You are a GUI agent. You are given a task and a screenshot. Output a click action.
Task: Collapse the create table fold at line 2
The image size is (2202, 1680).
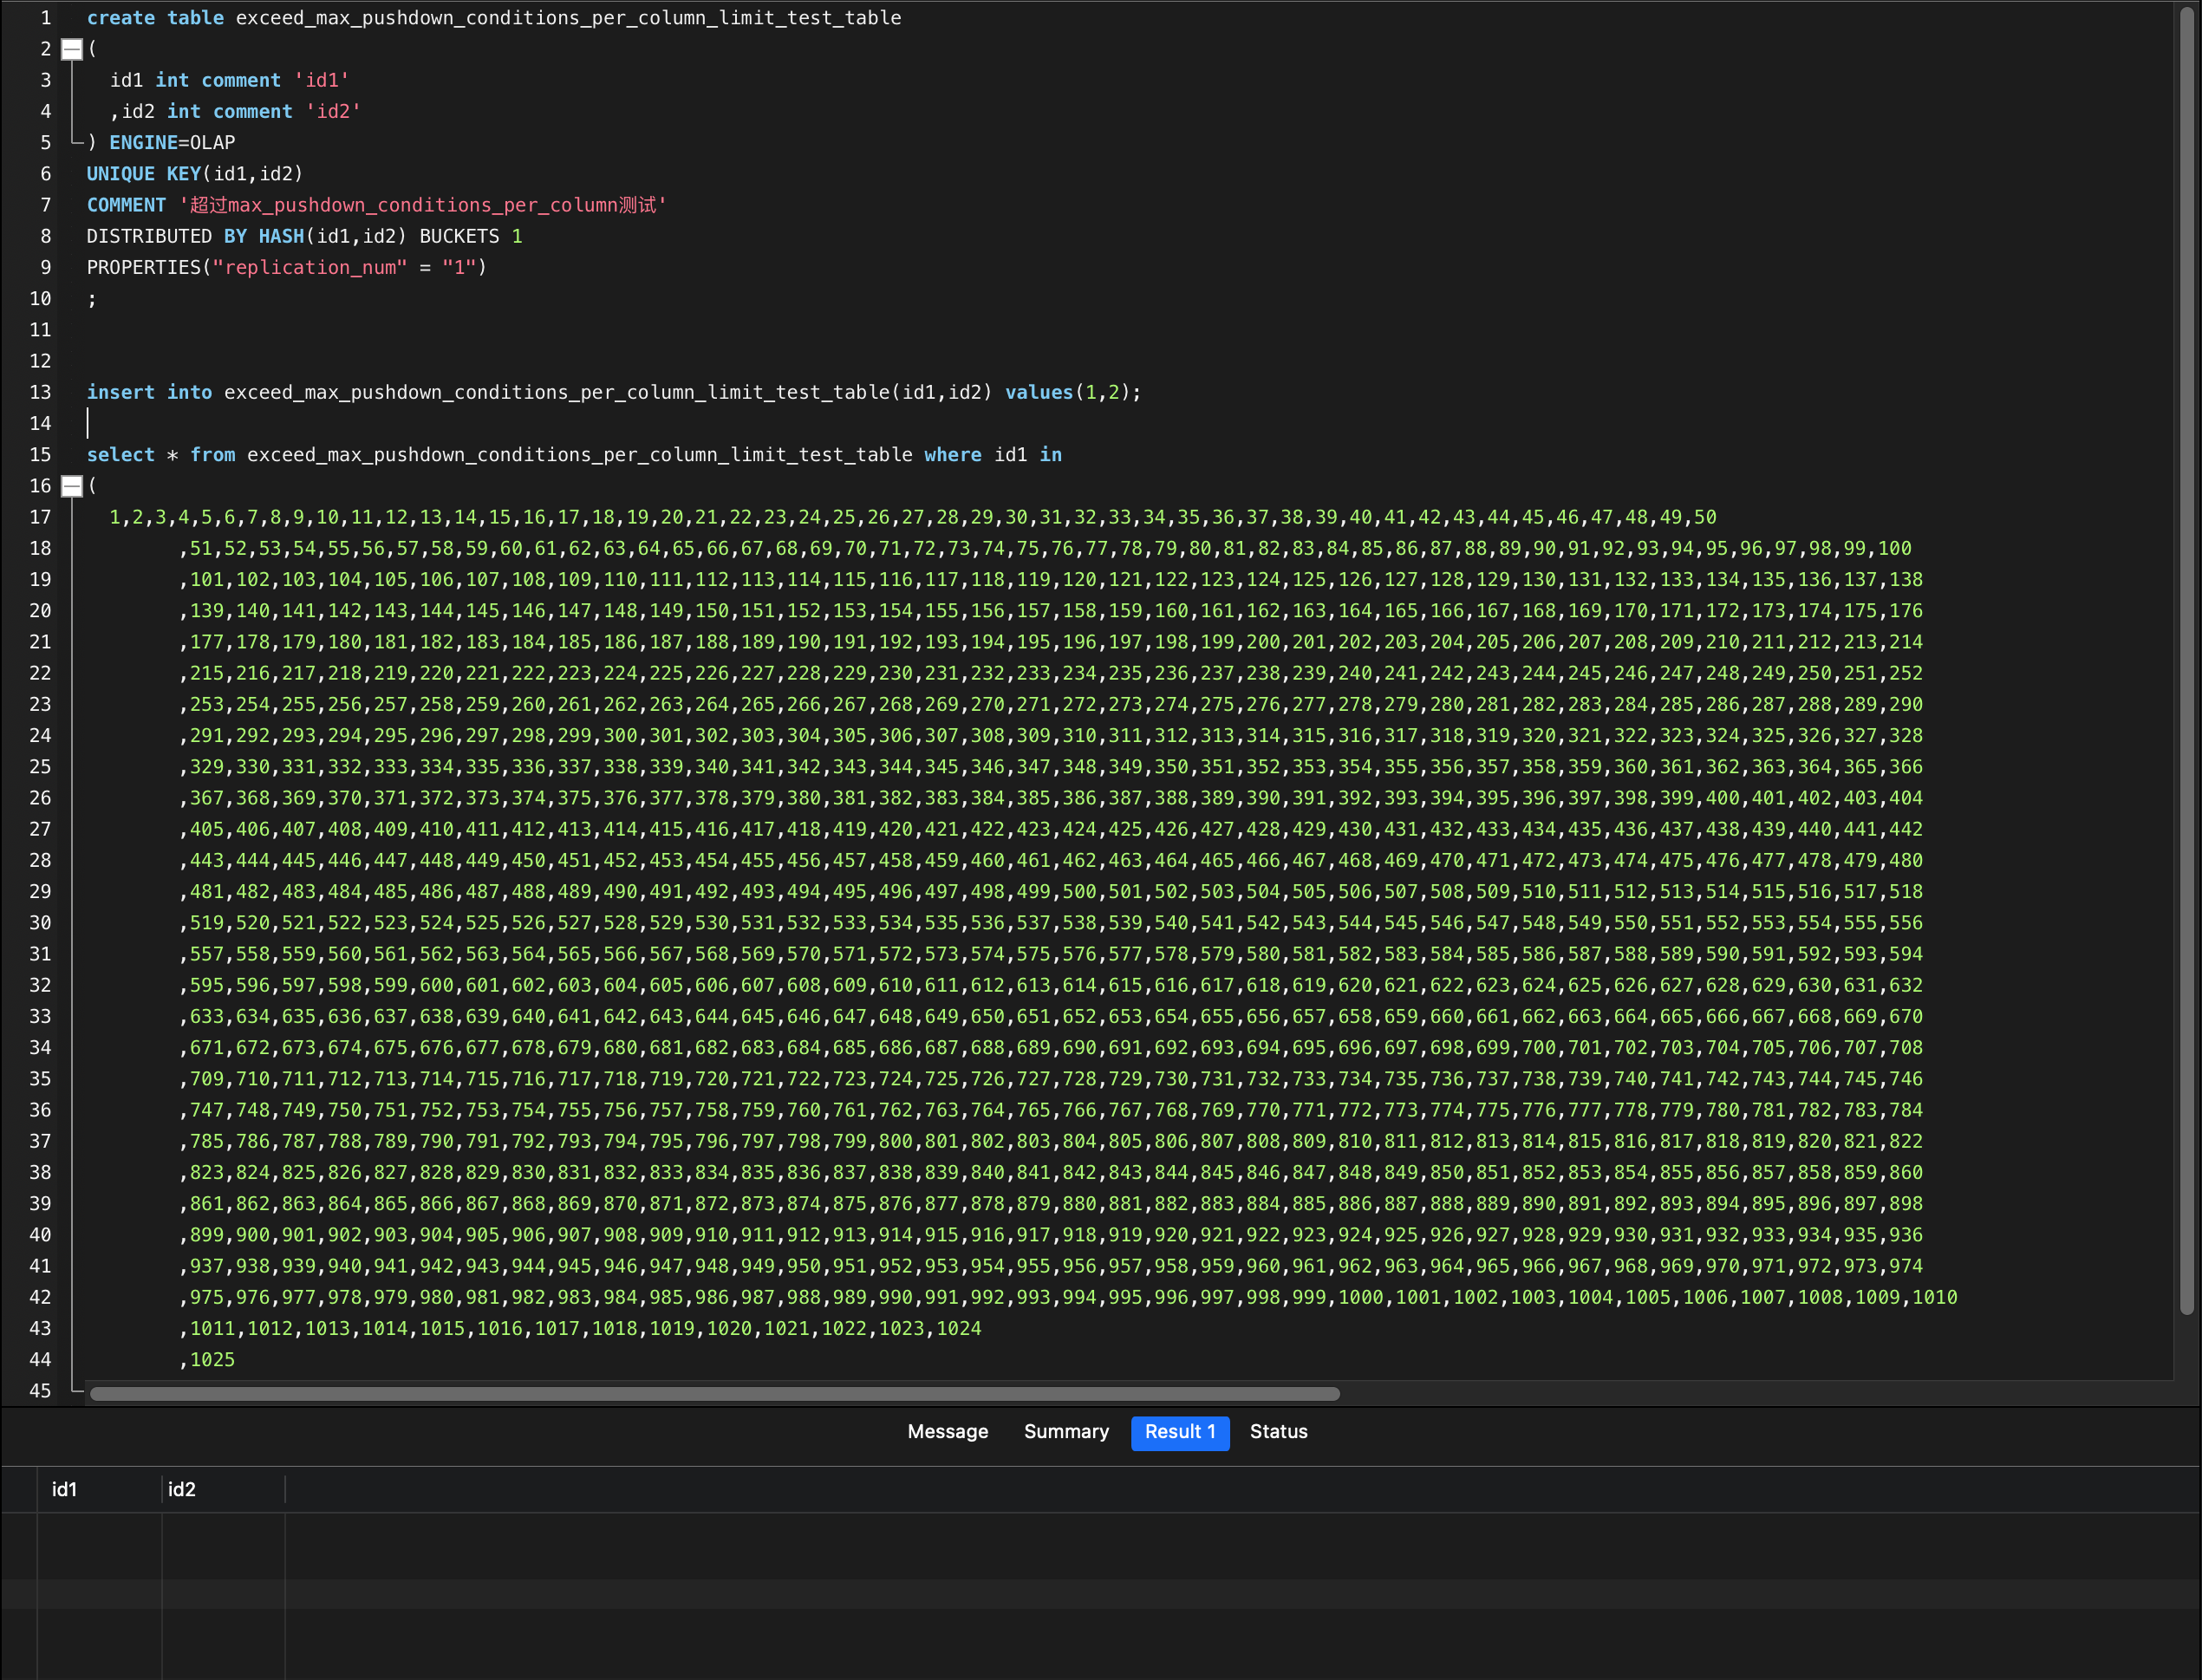click(72, 49)
